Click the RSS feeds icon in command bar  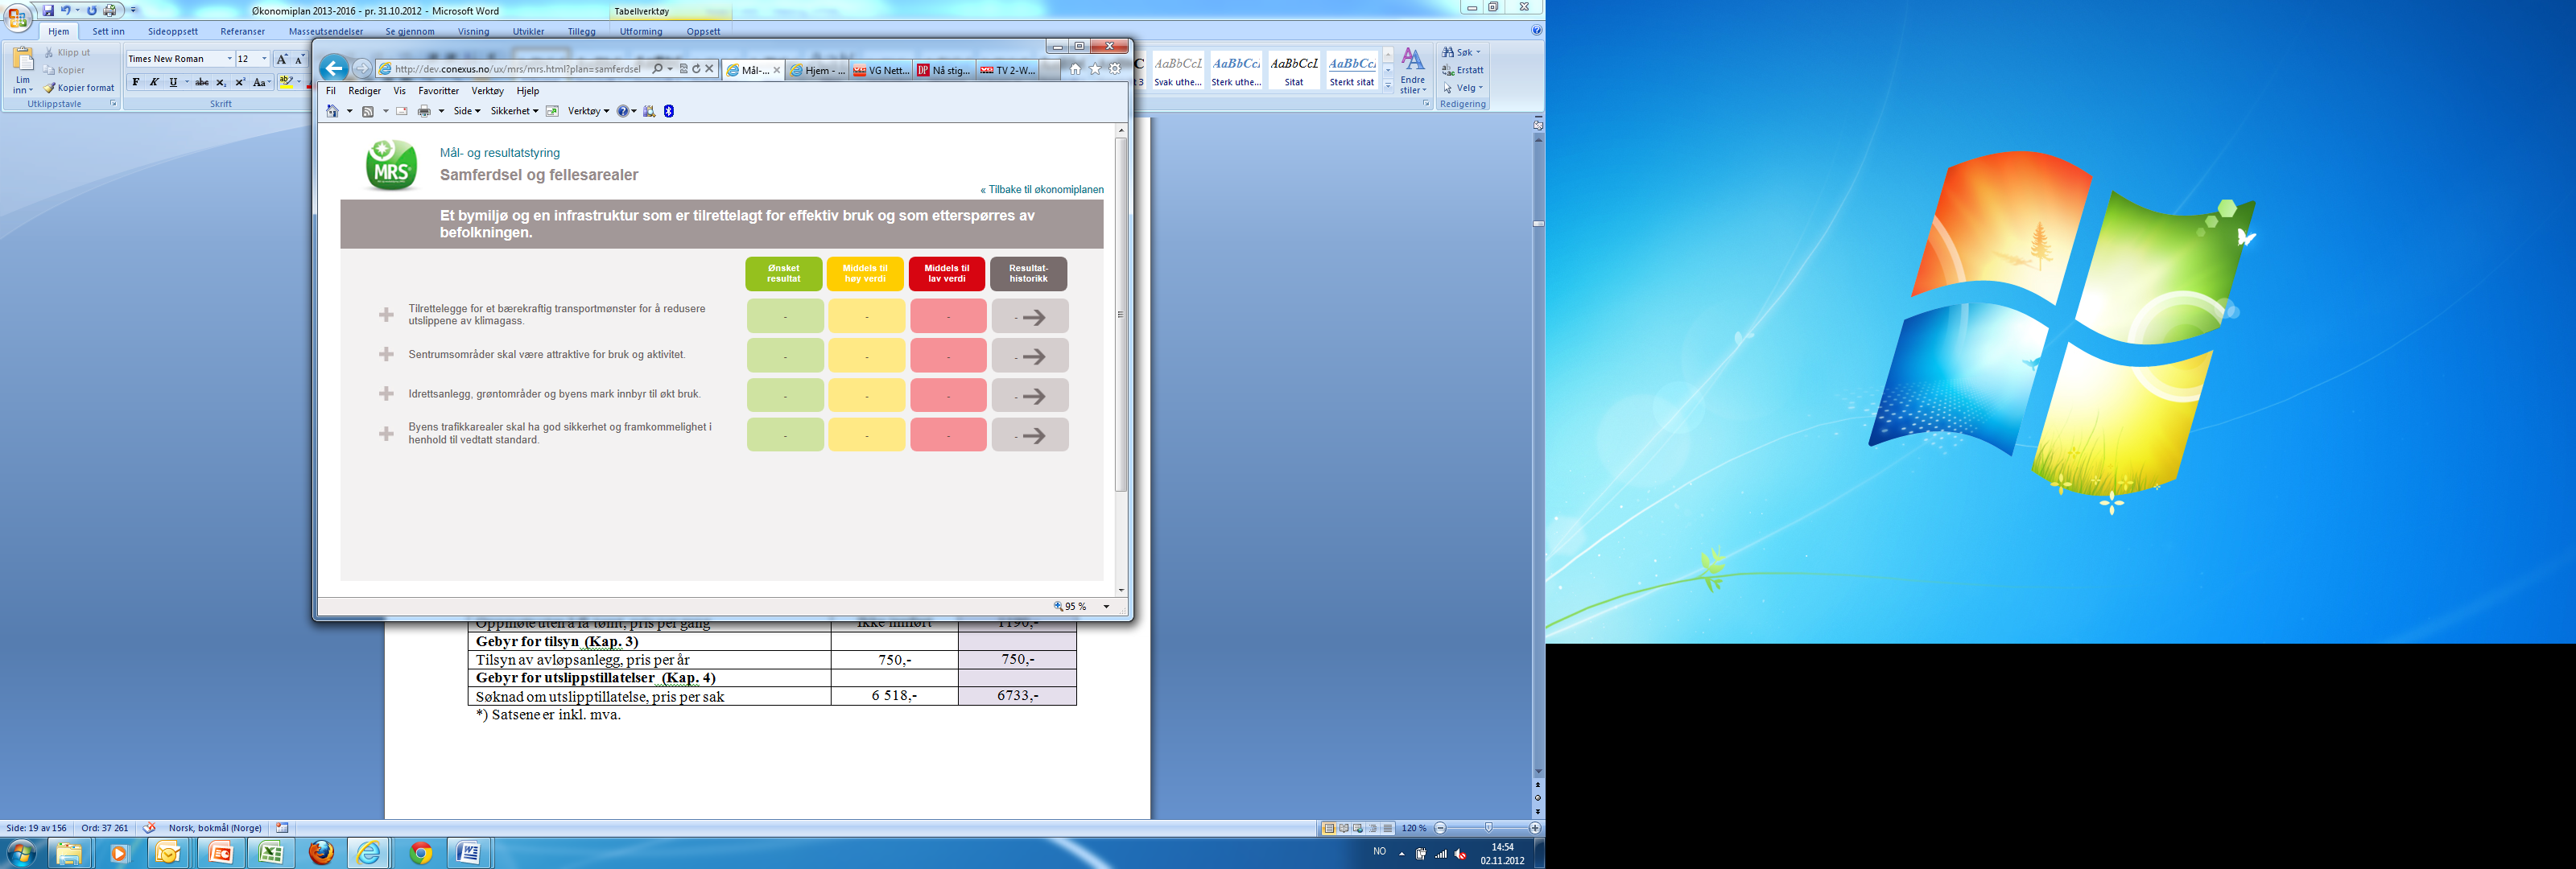[x=368, y=111]
